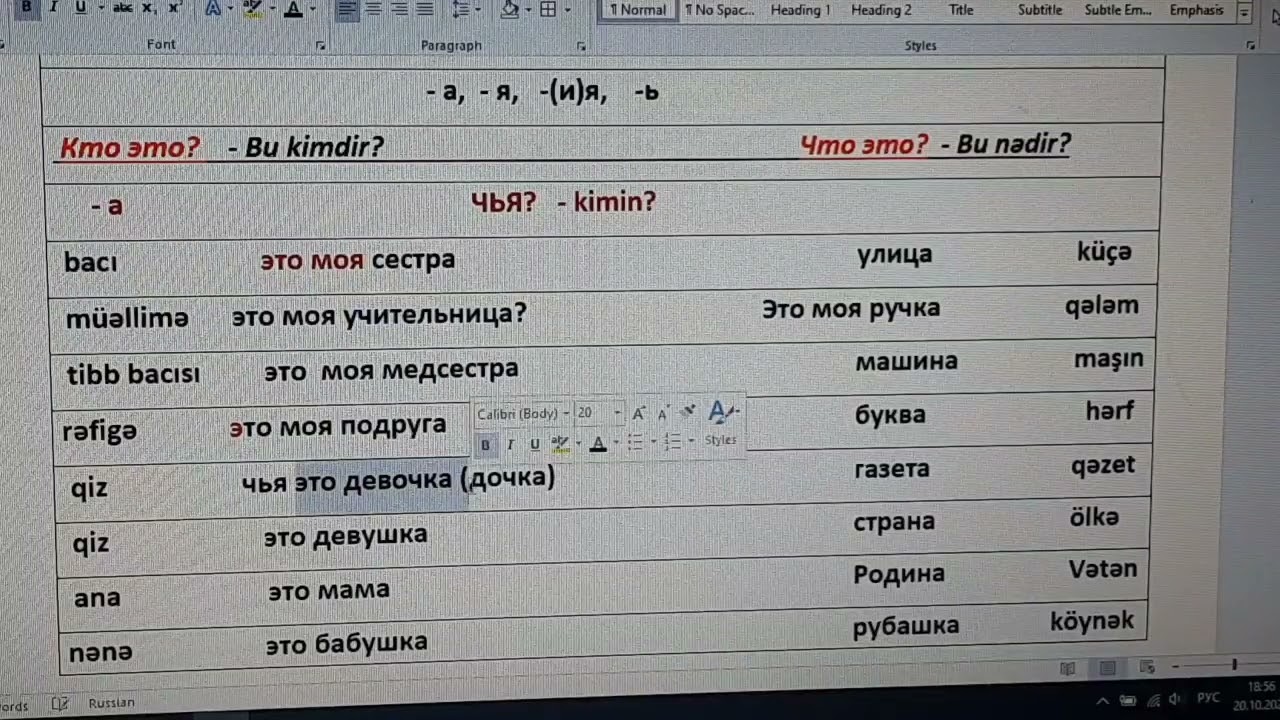The image size is (1280, 720).
Task: Open Styles pane launcher
Action: 1250,46
